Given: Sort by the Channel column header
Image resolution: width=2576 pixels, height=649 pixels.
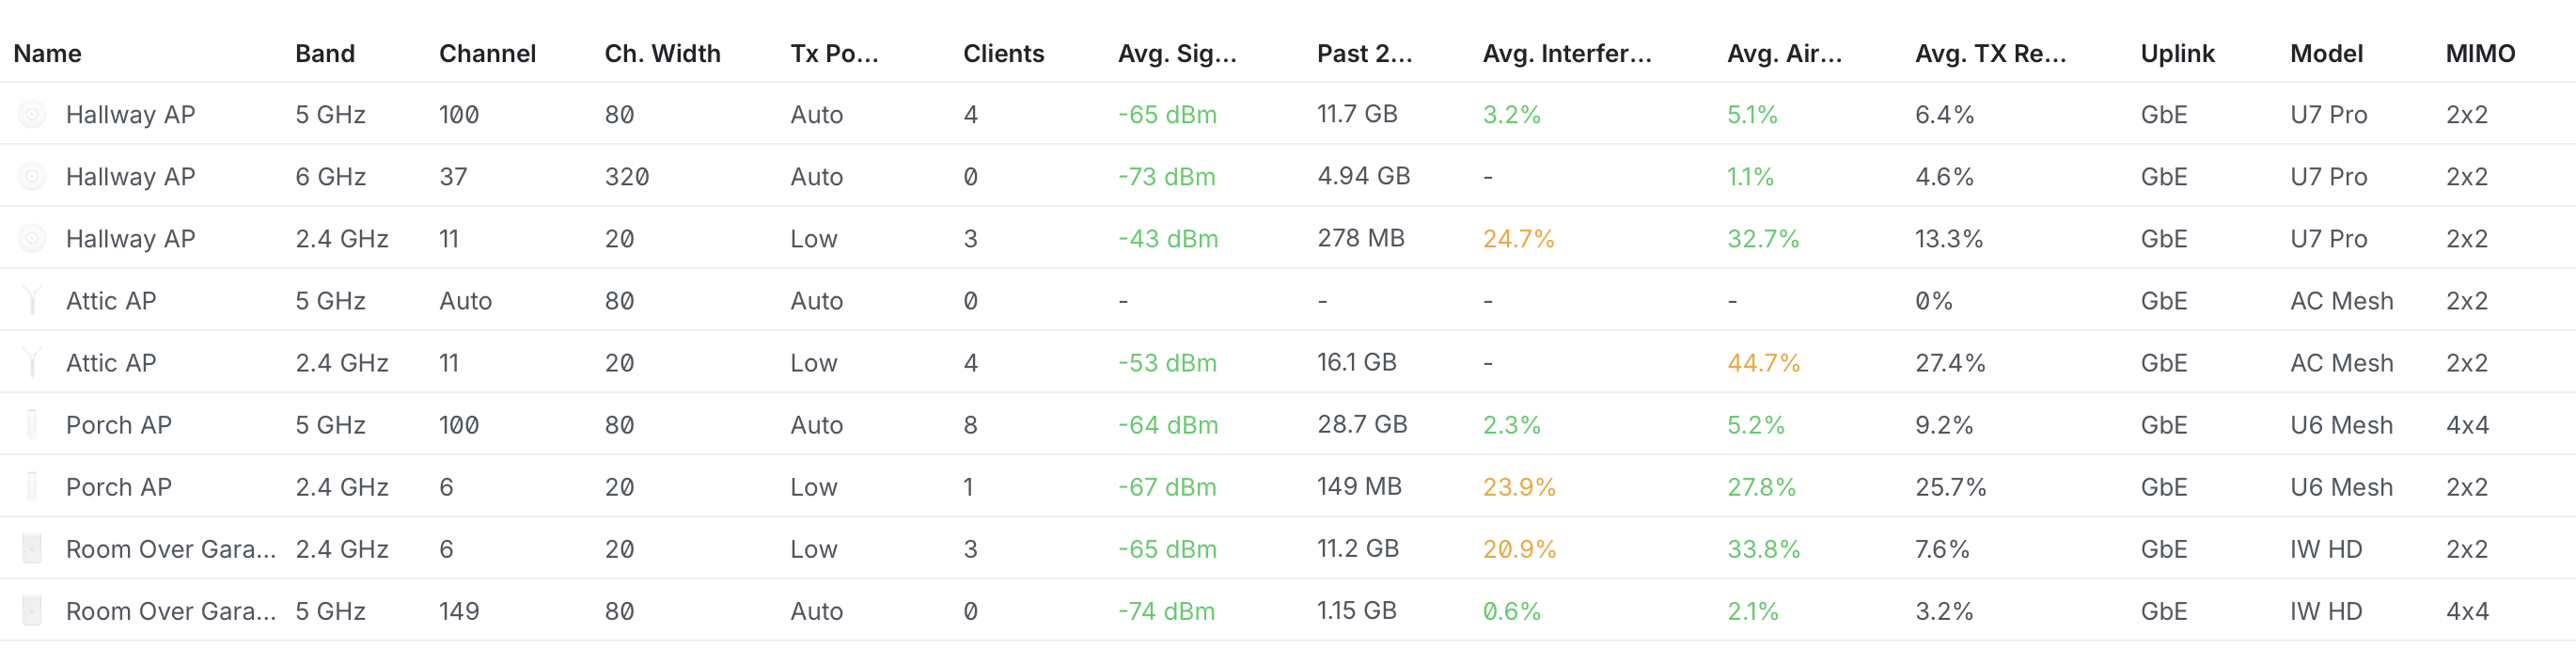Looking at the screenshot, I should (488, 54).
